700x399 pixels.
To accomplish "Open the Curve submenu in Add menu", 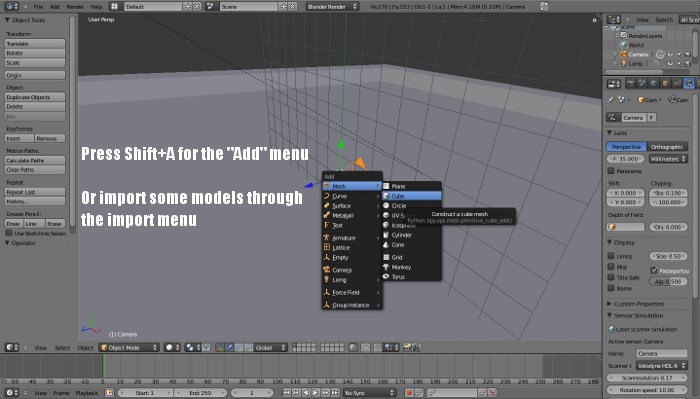I will pos(352,196).
